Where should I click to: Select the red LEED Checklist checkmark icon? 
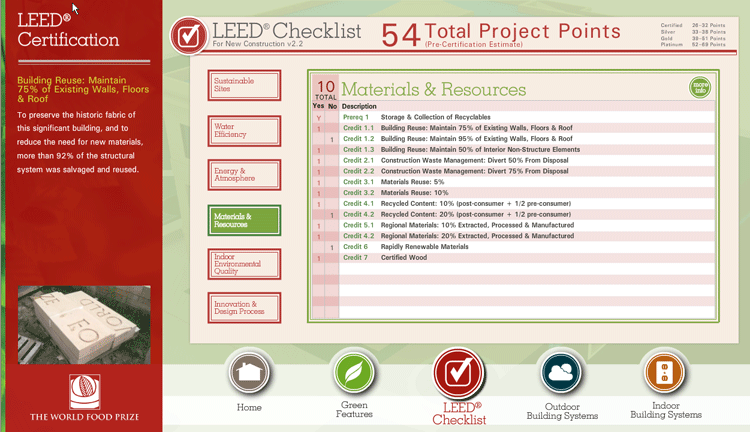(459, 373)
